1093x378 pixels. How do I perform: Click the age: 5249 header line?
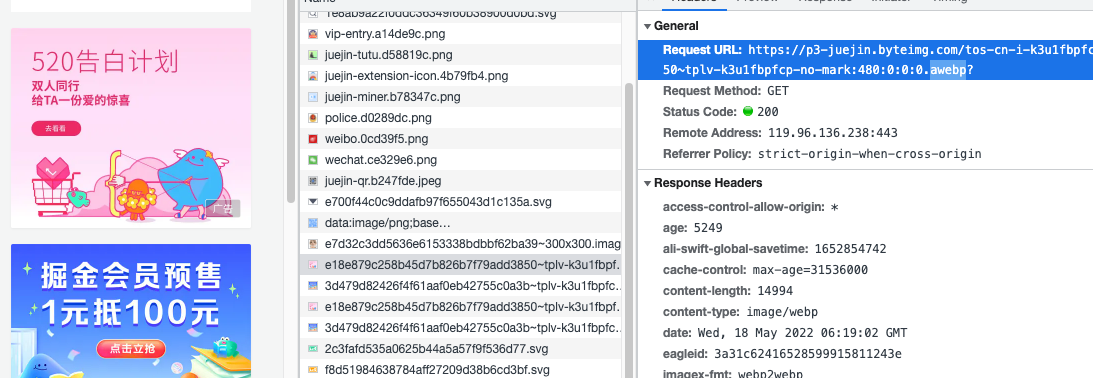tap(693, 228)
